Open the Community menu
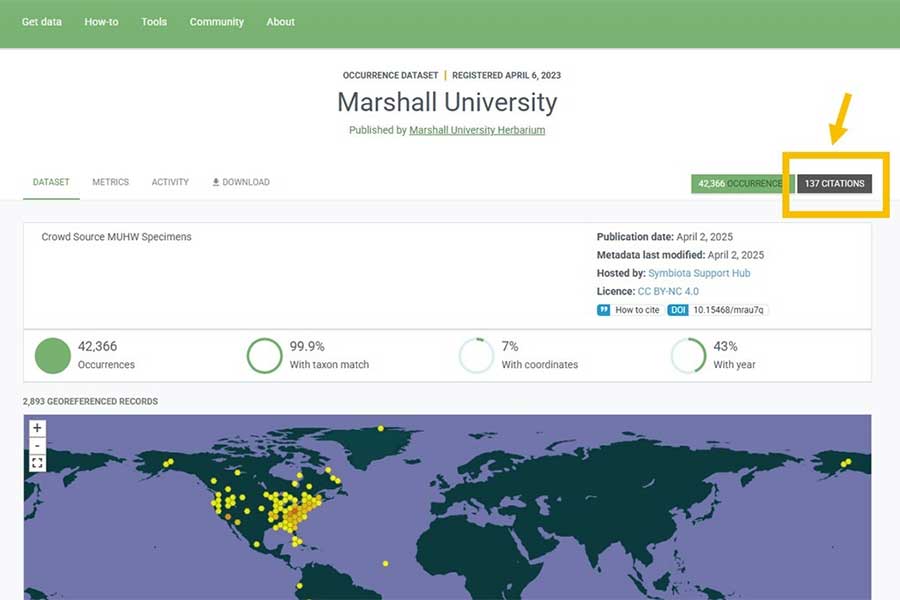Screen dimensions: 900x600 (x=216, y=22)
